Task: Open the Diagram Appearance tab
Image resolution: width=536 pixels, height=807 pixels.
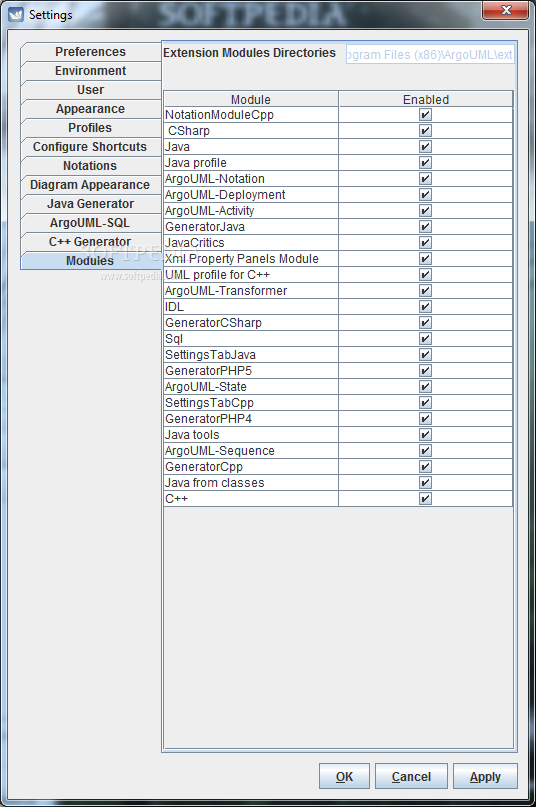Action: coord(91,185)
